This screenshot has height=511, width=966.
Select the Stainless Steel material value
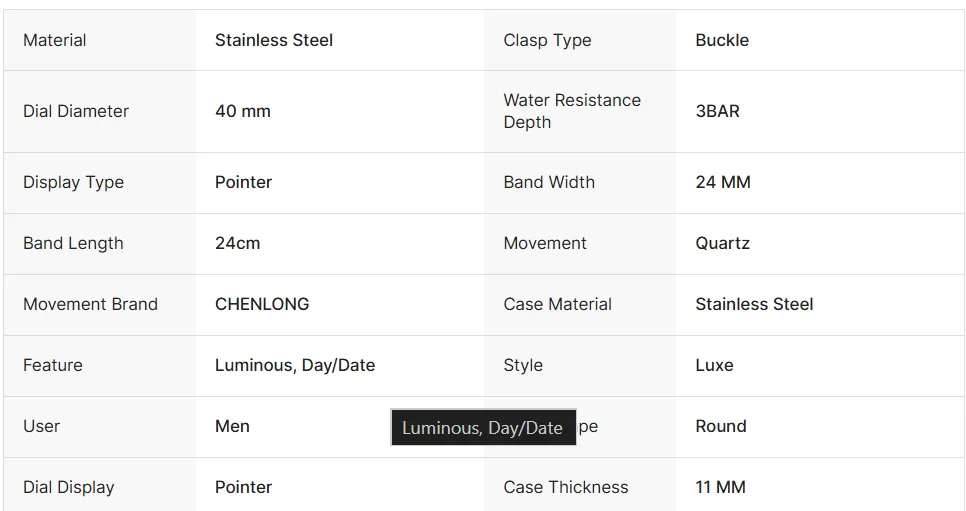274,40
